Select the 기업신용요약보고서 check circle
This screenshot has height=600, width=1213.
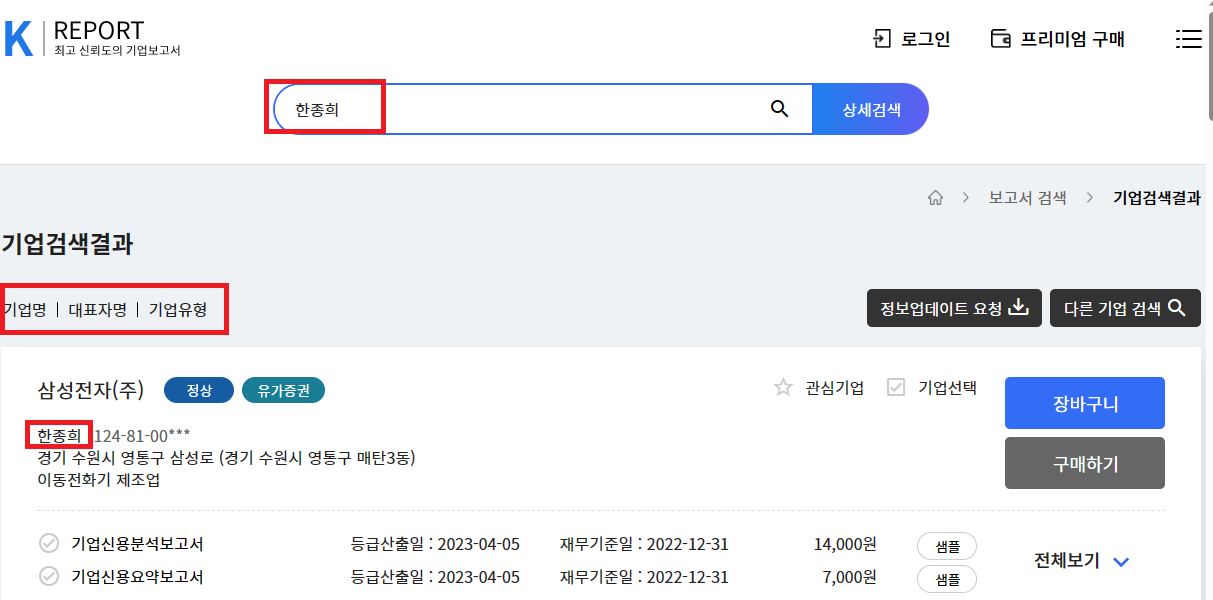pos(48,576)
